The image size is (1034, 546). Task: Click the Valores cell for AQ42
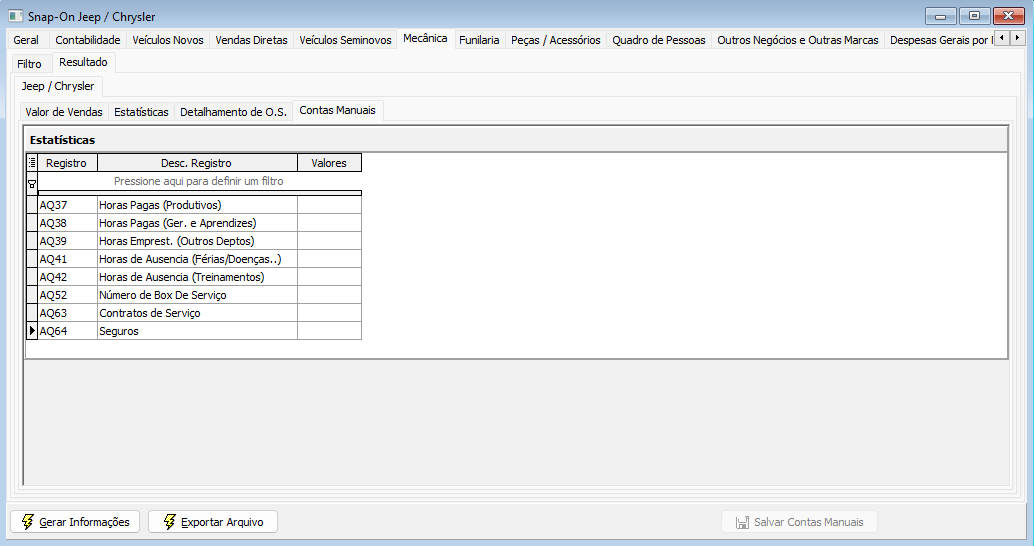[x=329, y=277]
